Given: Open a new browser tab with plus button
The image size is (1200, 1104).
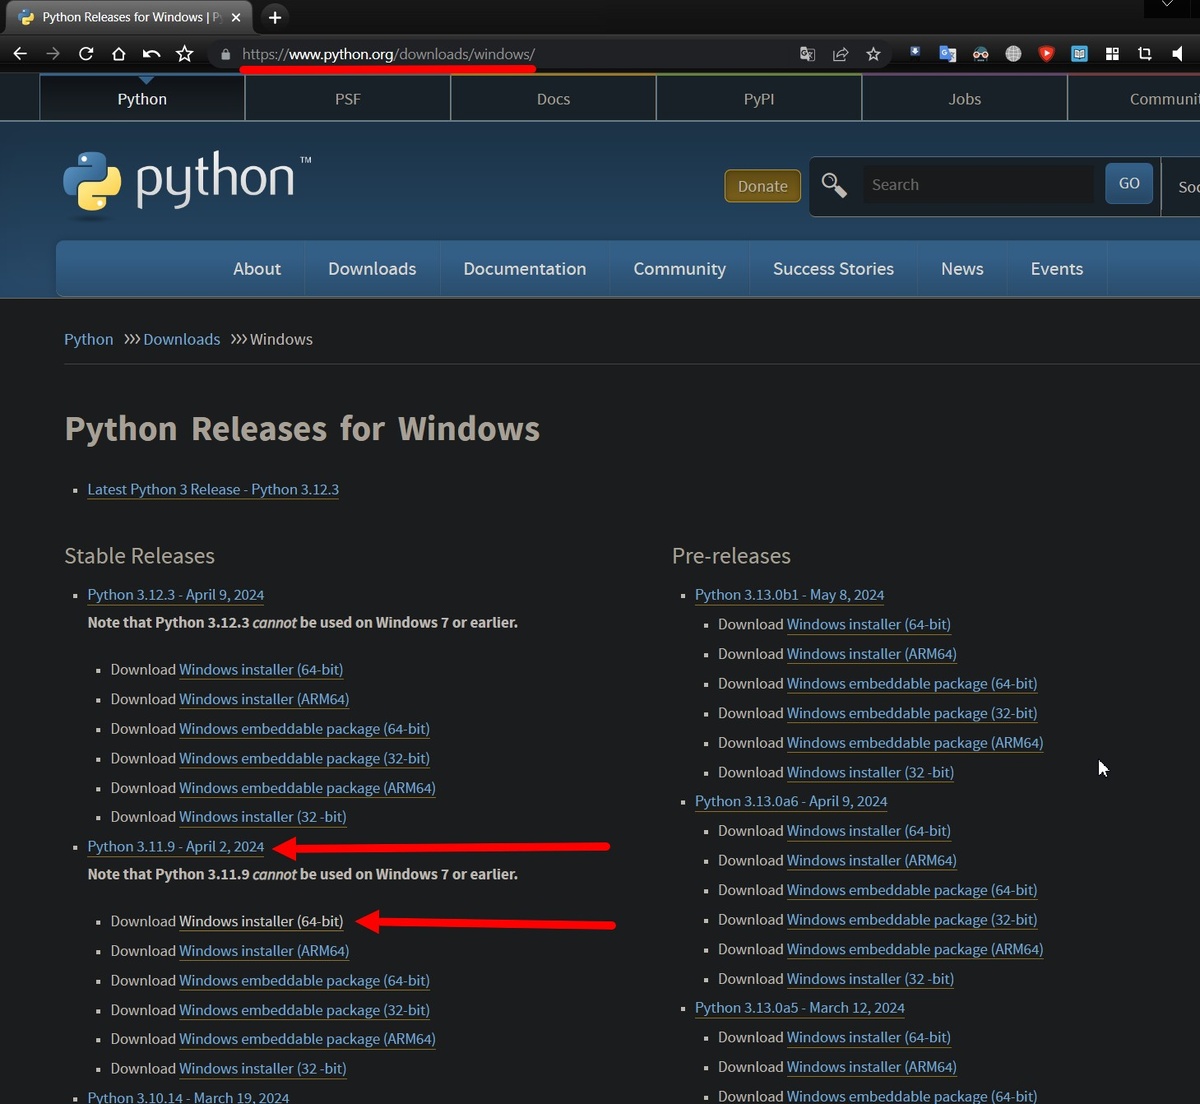Looking at the screenshot, I should coord(275,17).
